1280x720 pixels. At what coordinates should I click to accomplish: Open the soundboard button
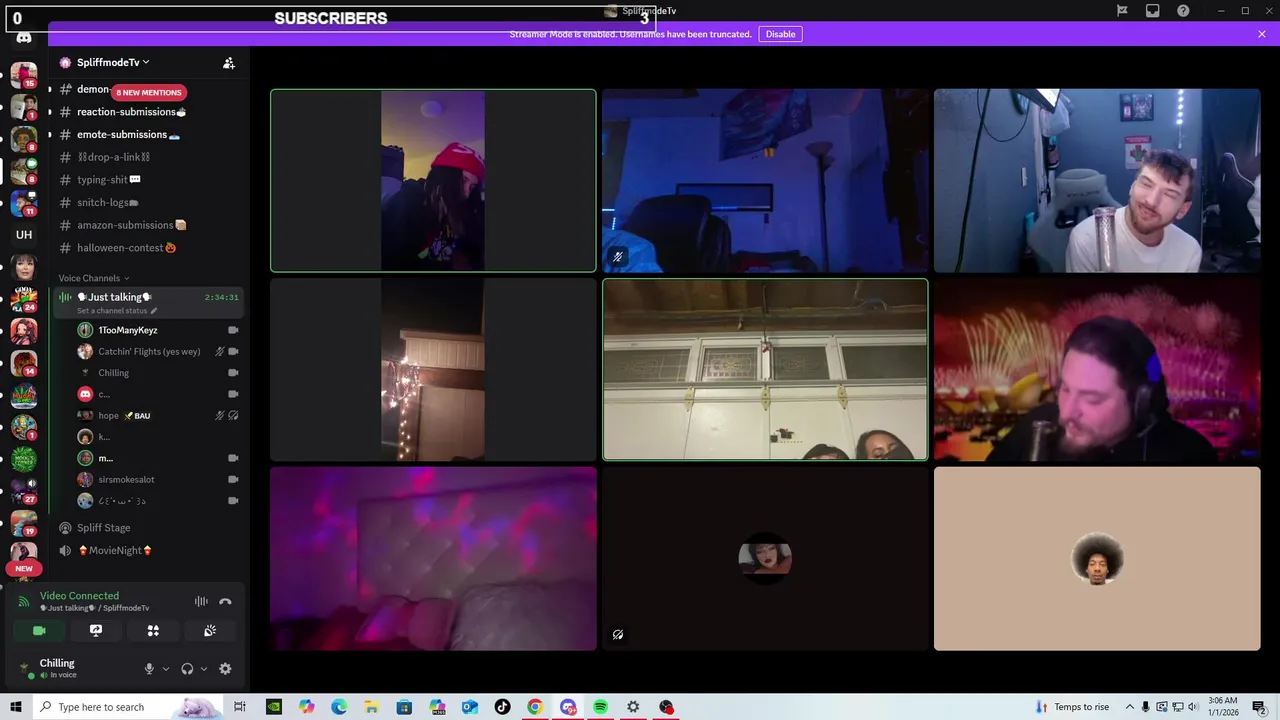210,631
